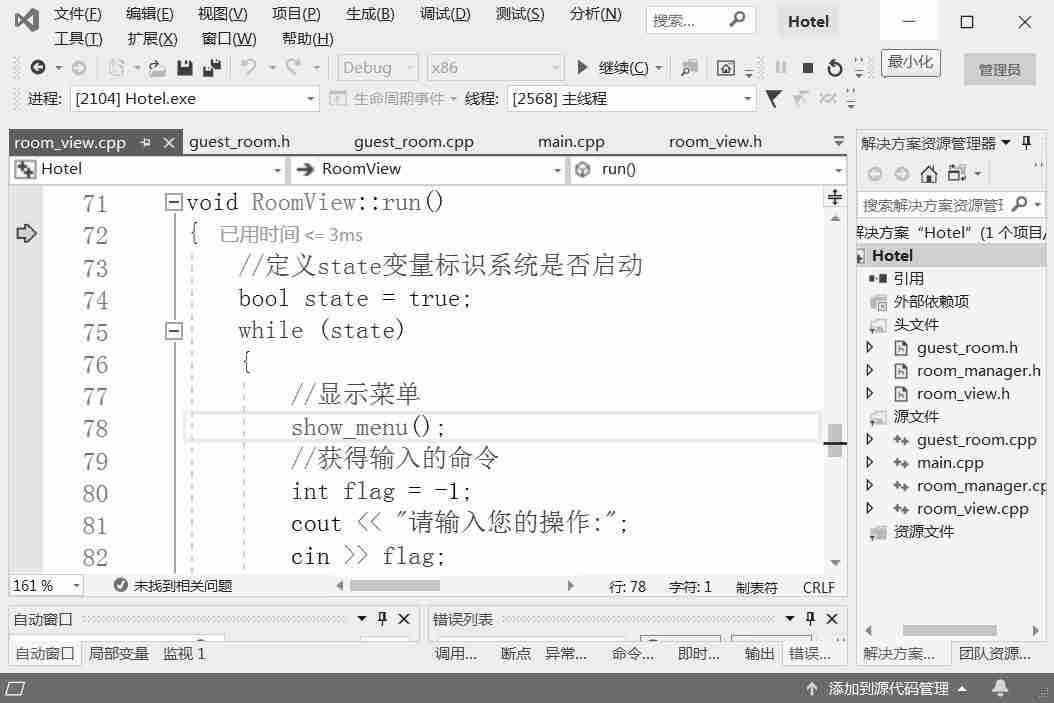1054x703 pixels.
Task: Open the 调试(D) menu
Action: [x=445, y=13]
